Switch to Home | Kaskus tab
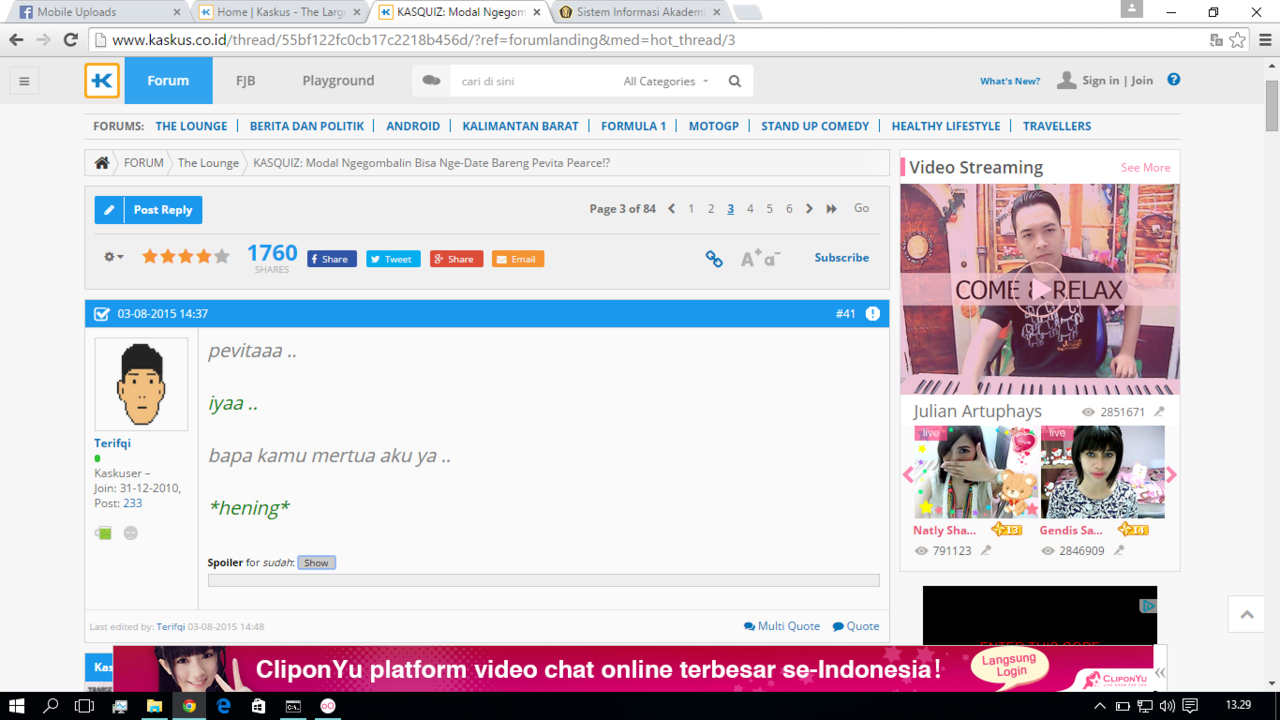 click(279, 12)
